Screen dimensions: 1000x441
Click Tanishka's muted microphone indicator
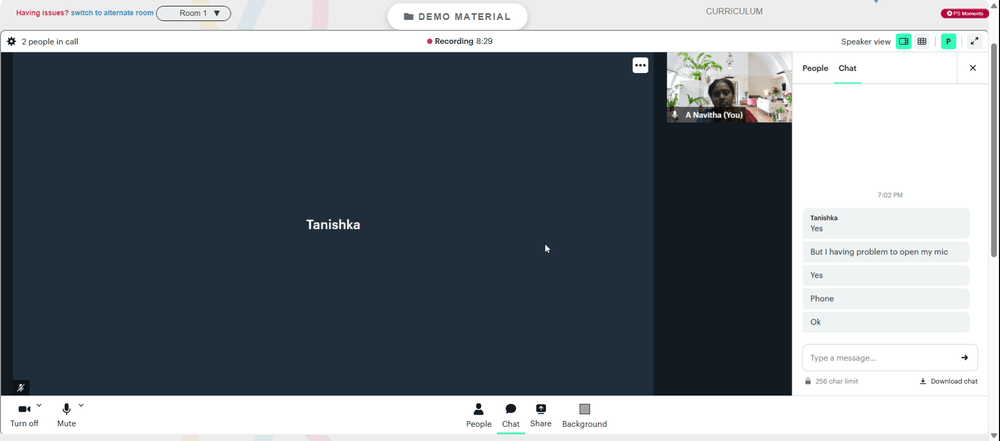[21, 387]
